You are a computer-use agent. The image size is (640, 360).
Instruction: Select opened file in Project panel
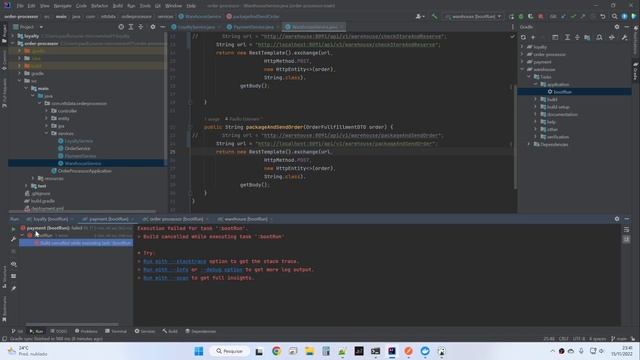pyautogui.click(x=121, y=27)
